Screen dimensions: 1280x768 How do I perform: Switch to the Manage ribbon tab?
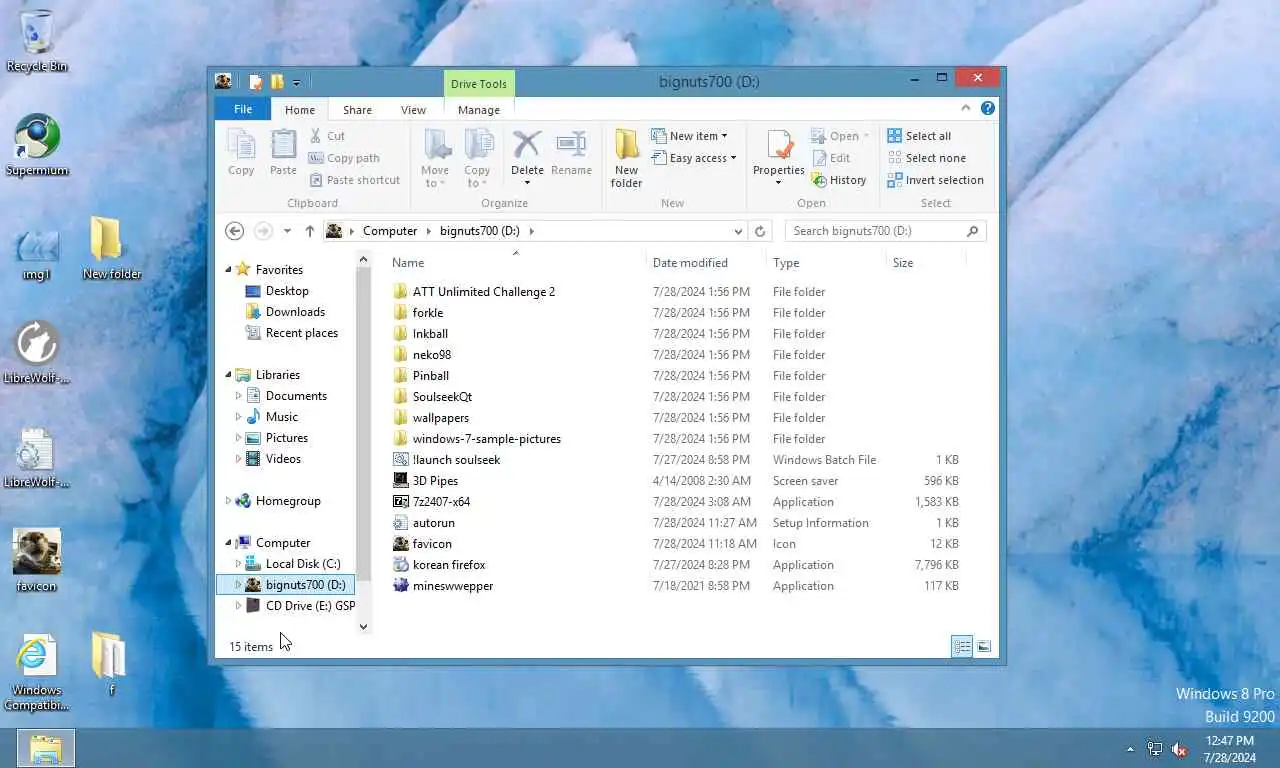click(x=479, y=110)
